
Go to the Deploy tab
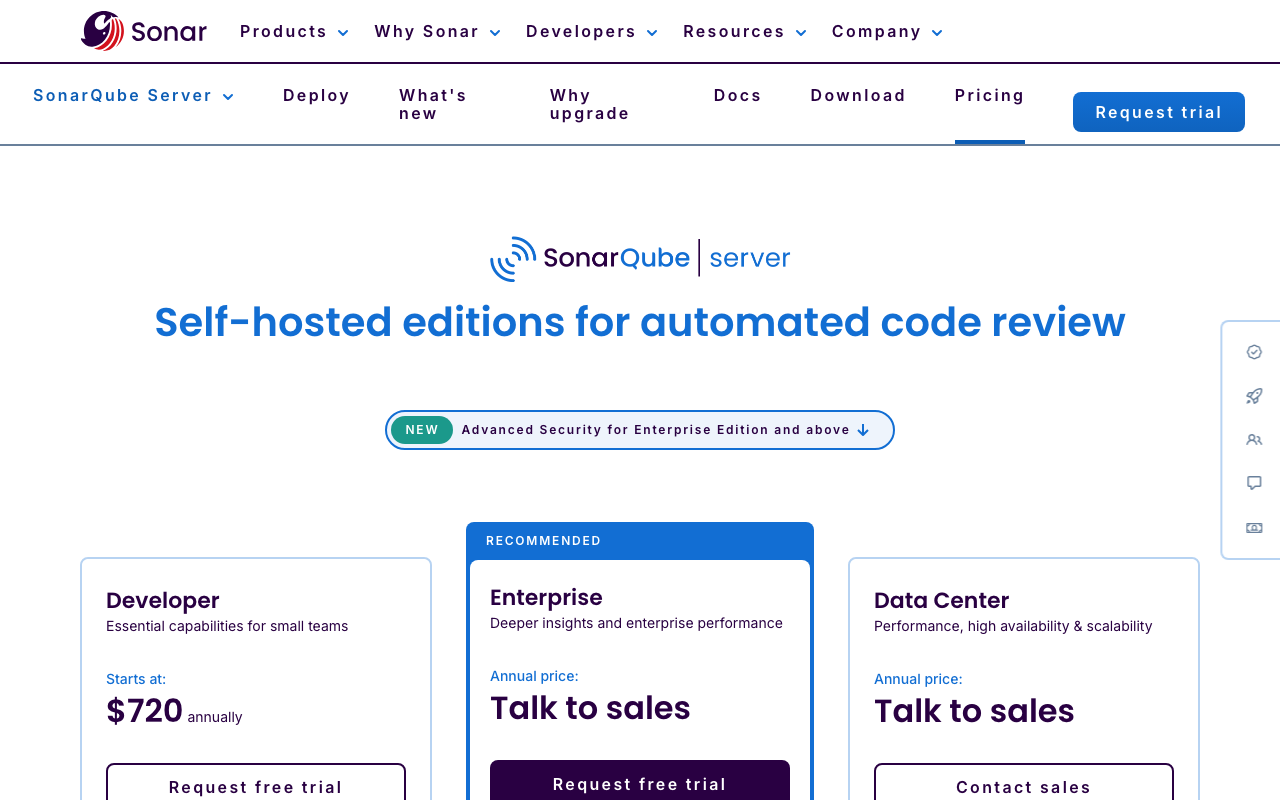tap(316, 96)
